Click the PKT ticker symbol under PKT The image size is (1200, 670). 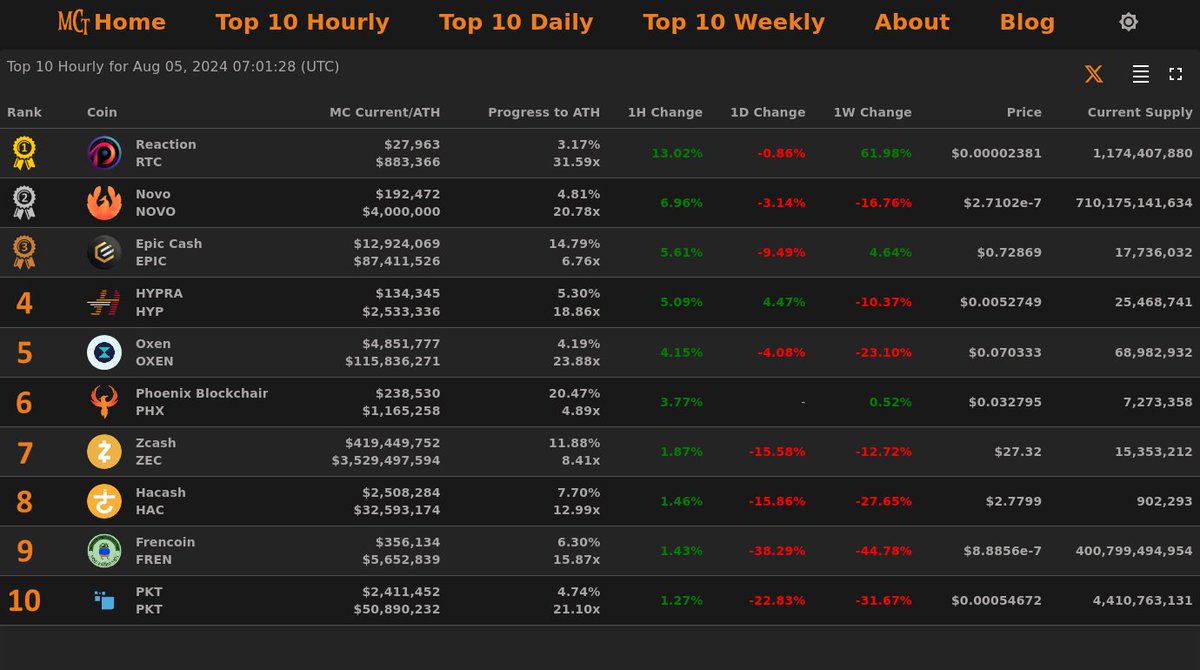[x=149, y=609]
